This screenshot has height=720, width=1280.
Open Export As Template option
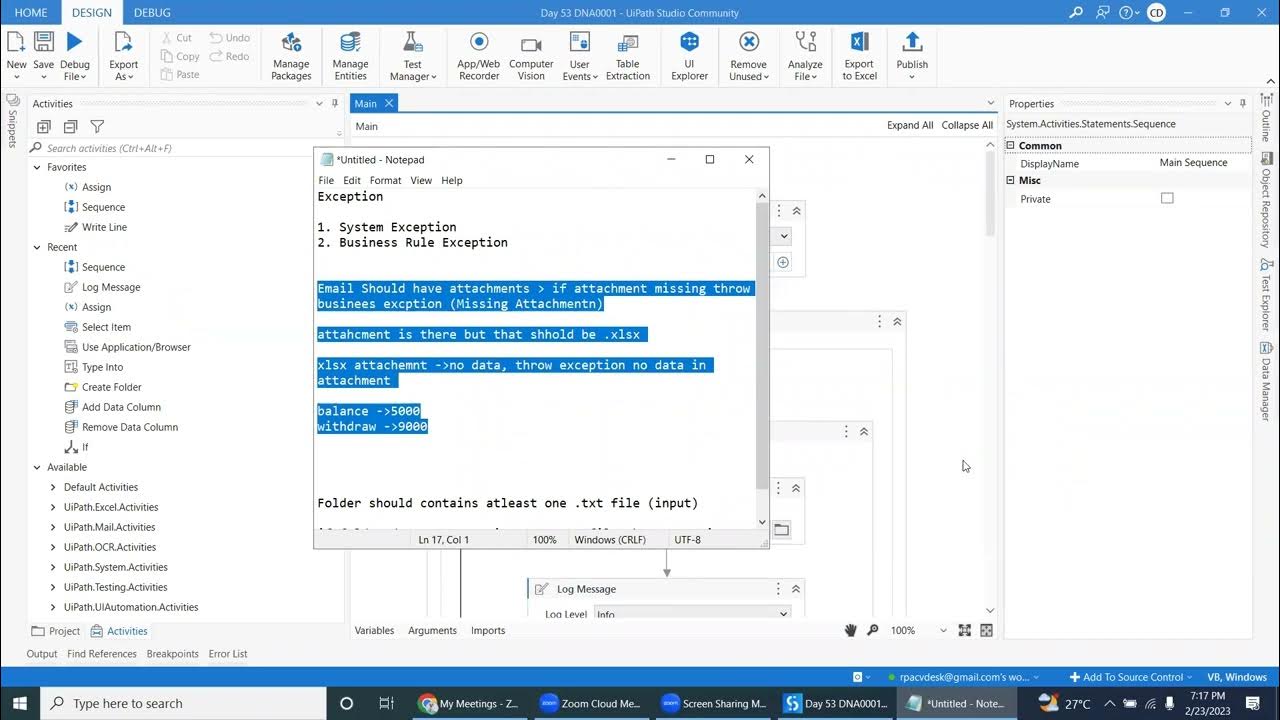coord(123,55)
